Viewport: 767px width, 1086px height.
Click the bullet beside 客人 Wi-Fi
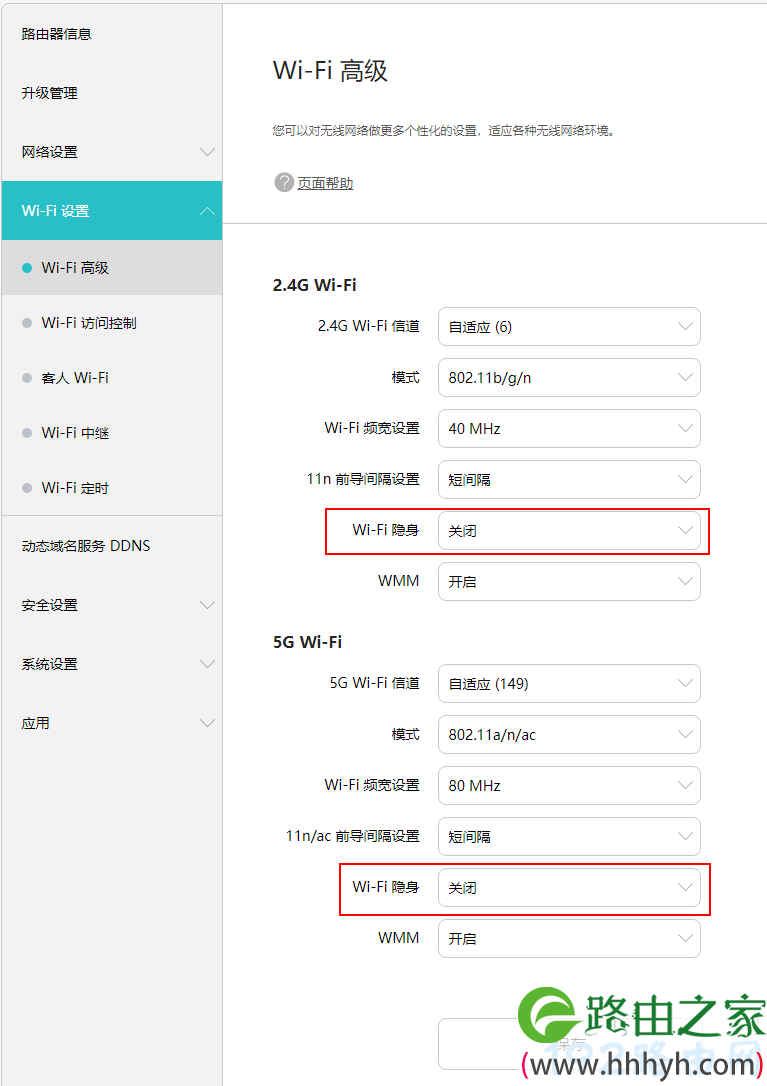tap(27, 377)
